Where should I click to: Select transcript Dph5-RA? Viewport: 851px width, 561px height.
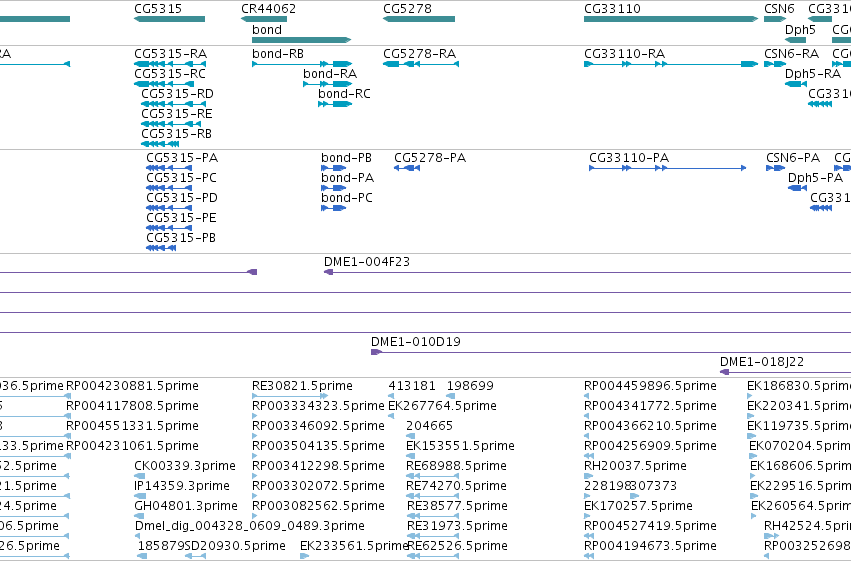813,74
